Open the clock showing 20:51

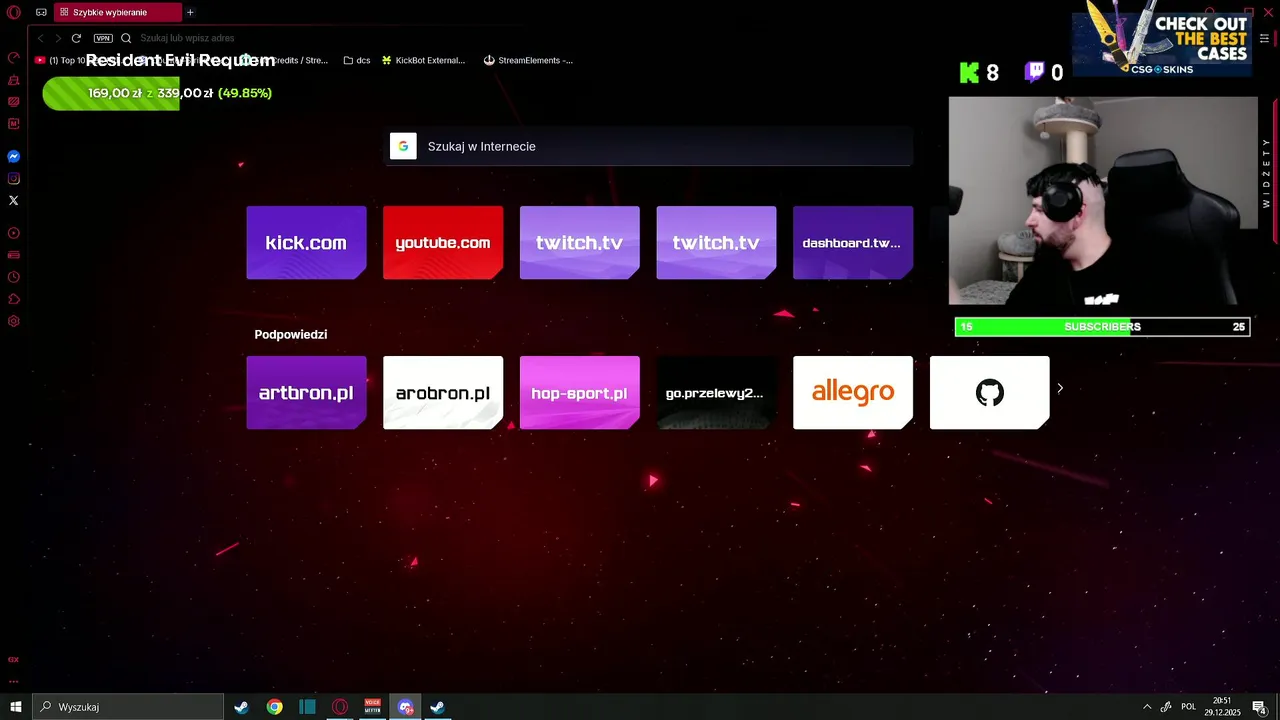pos(1222,707)
